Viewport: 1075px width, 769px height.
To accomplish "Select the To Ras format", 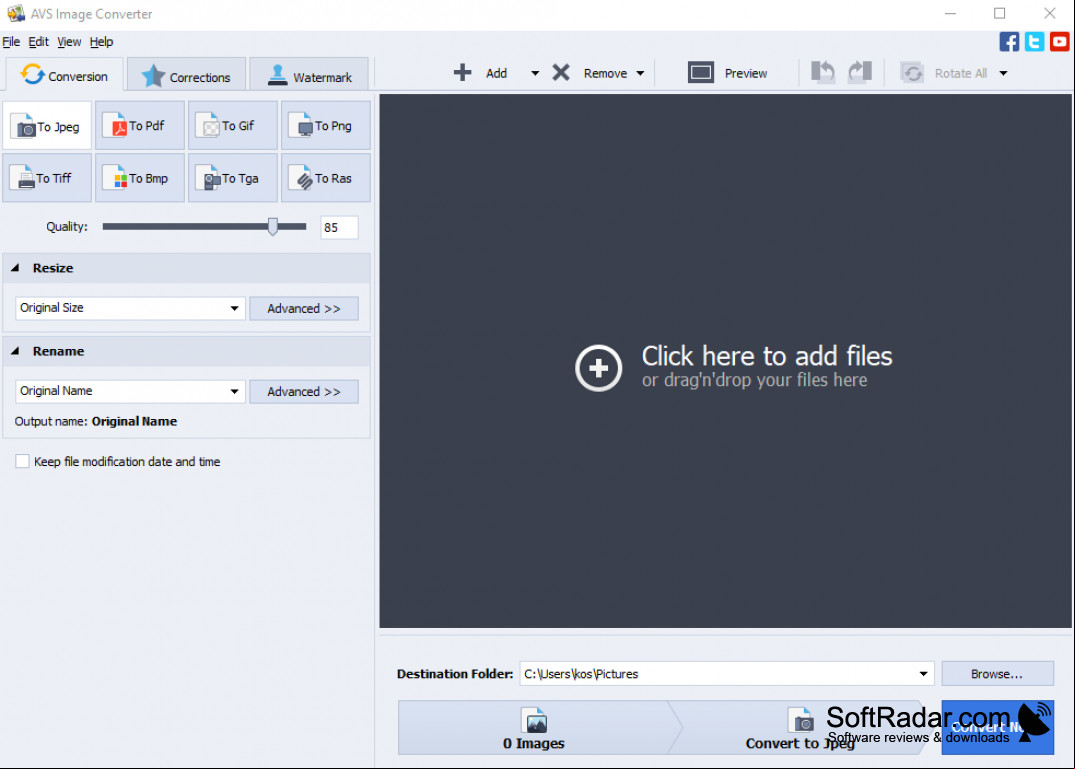I will coord(326,178).
